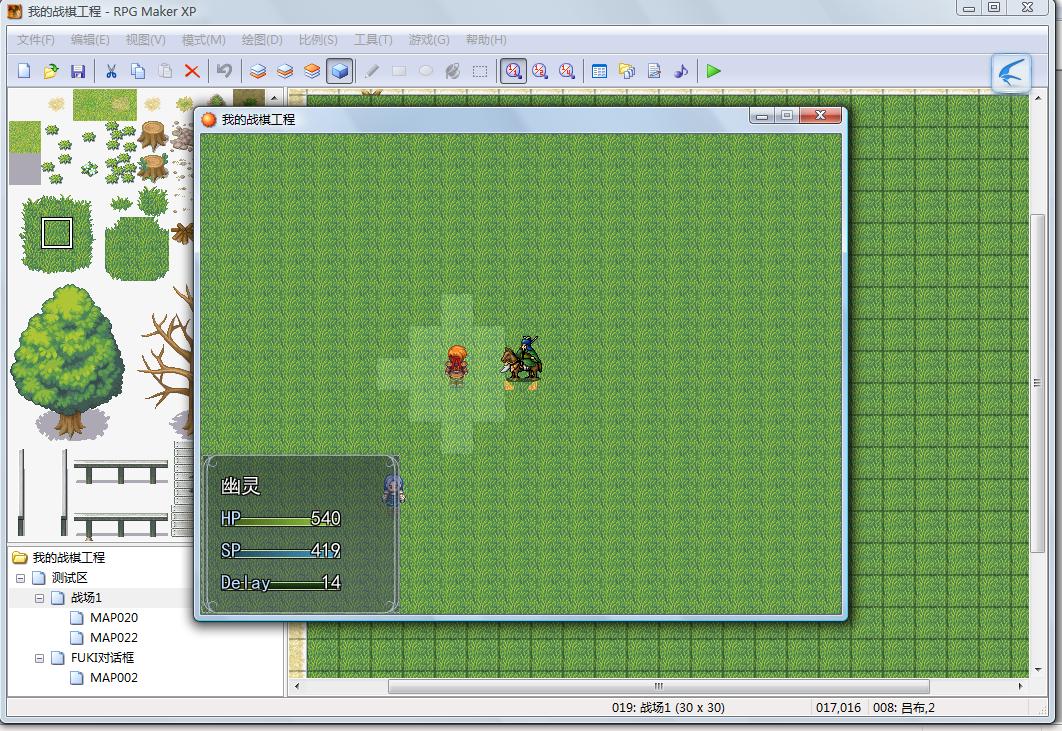Create a new project with the blank page icon

pos(24,71)
